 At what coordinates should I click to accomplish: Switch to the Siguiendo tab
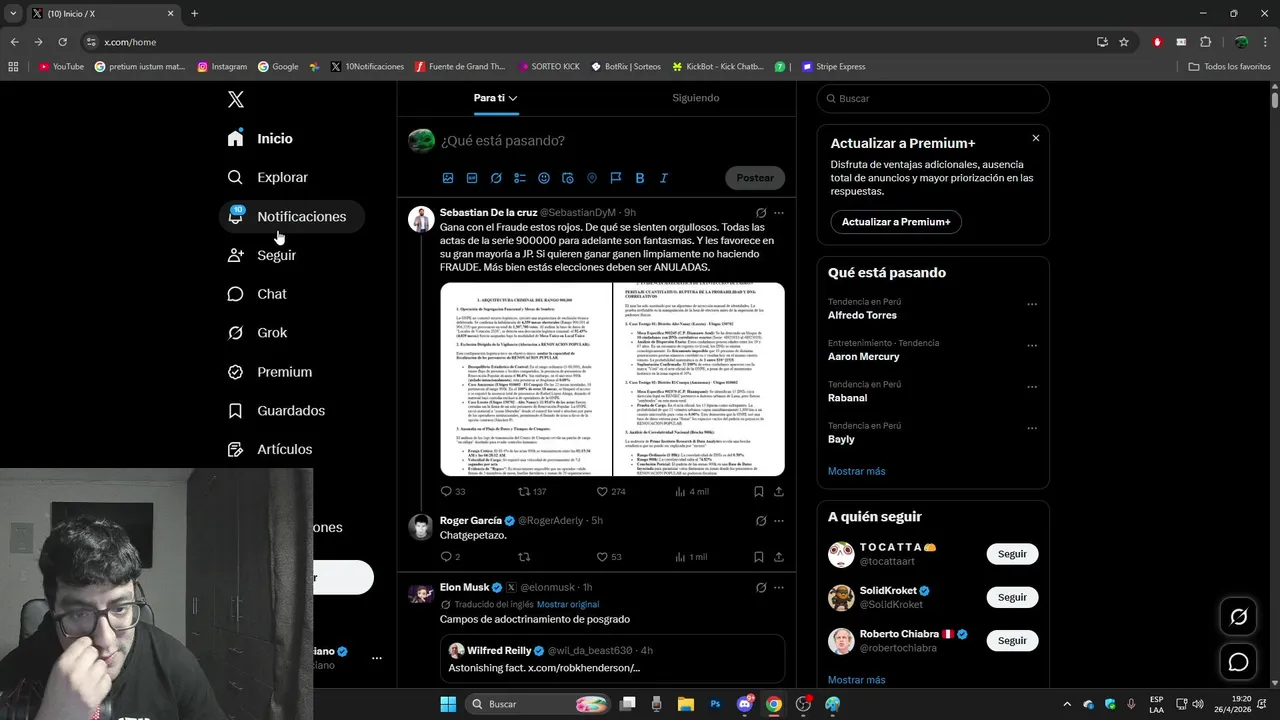(695, 98)
